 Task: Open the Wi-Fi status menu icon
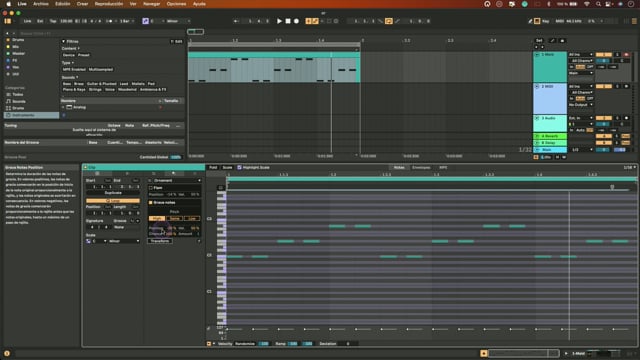(x=587, y=4)
